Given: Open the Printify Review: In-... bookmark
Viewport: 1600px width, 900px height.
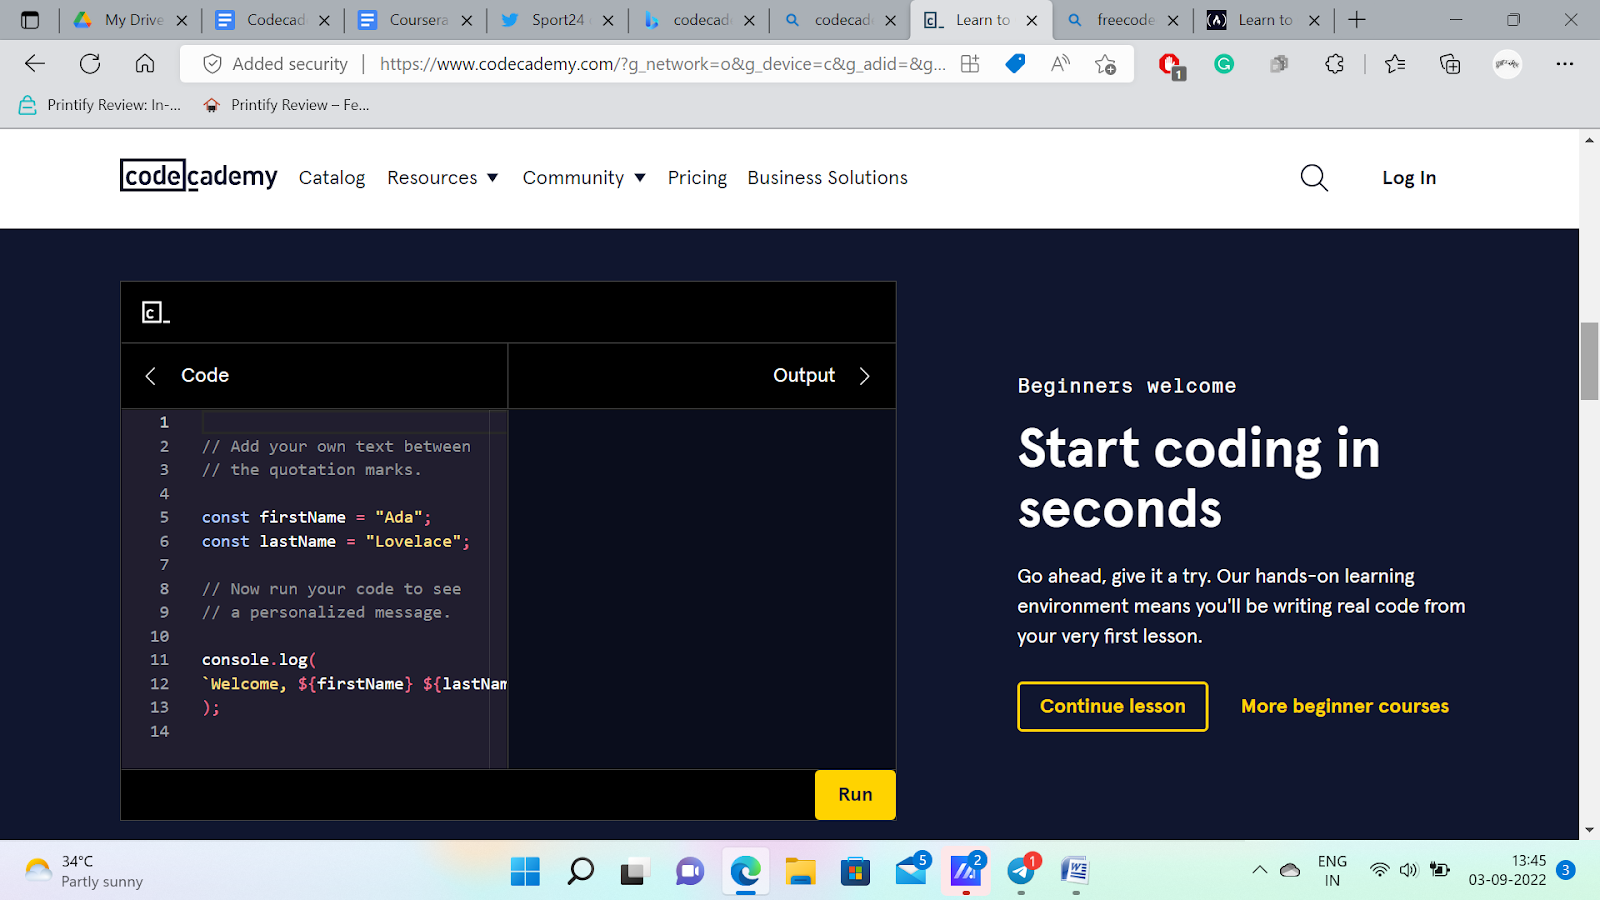Looking at the screenshot, I should 100,105.
